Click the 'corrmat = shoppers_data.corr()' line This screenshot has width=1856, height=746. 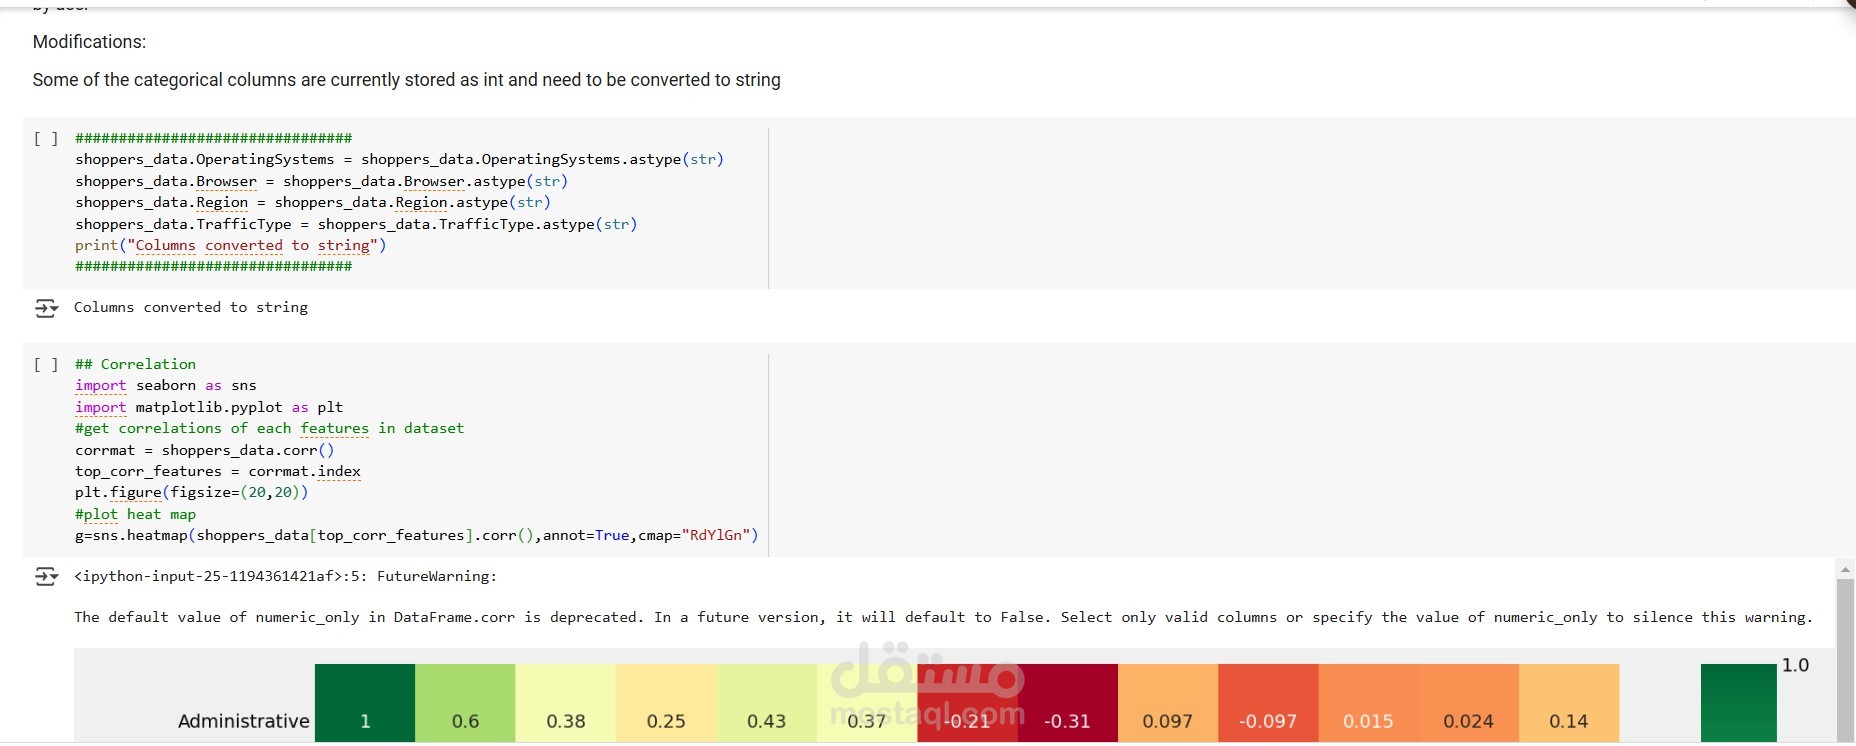(204, 451)
